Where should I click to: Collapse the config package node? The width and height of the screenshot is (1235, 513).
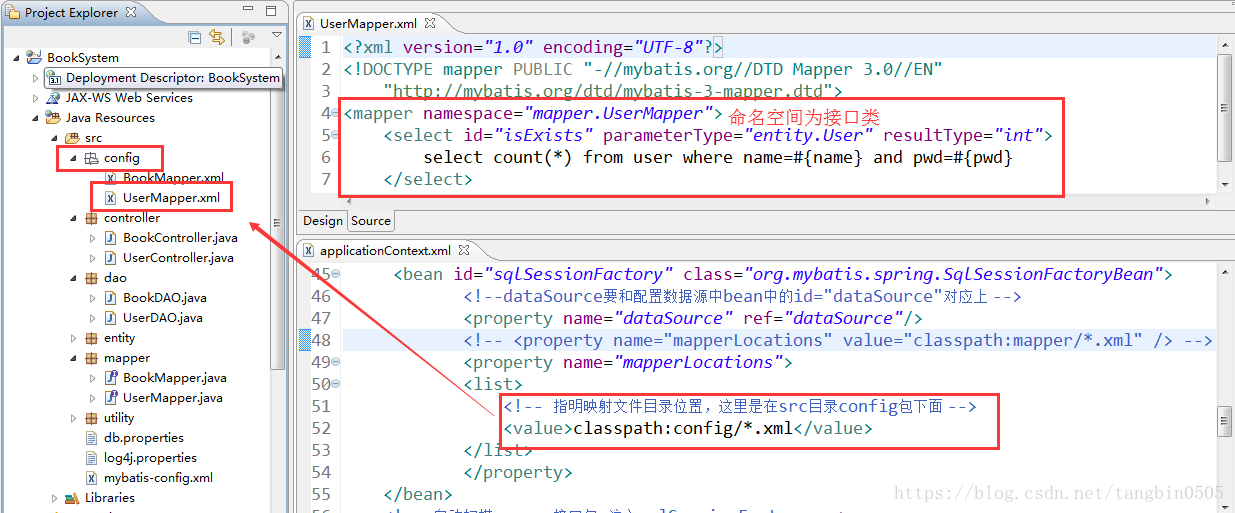pyautogui.click(x=73, y=158)
